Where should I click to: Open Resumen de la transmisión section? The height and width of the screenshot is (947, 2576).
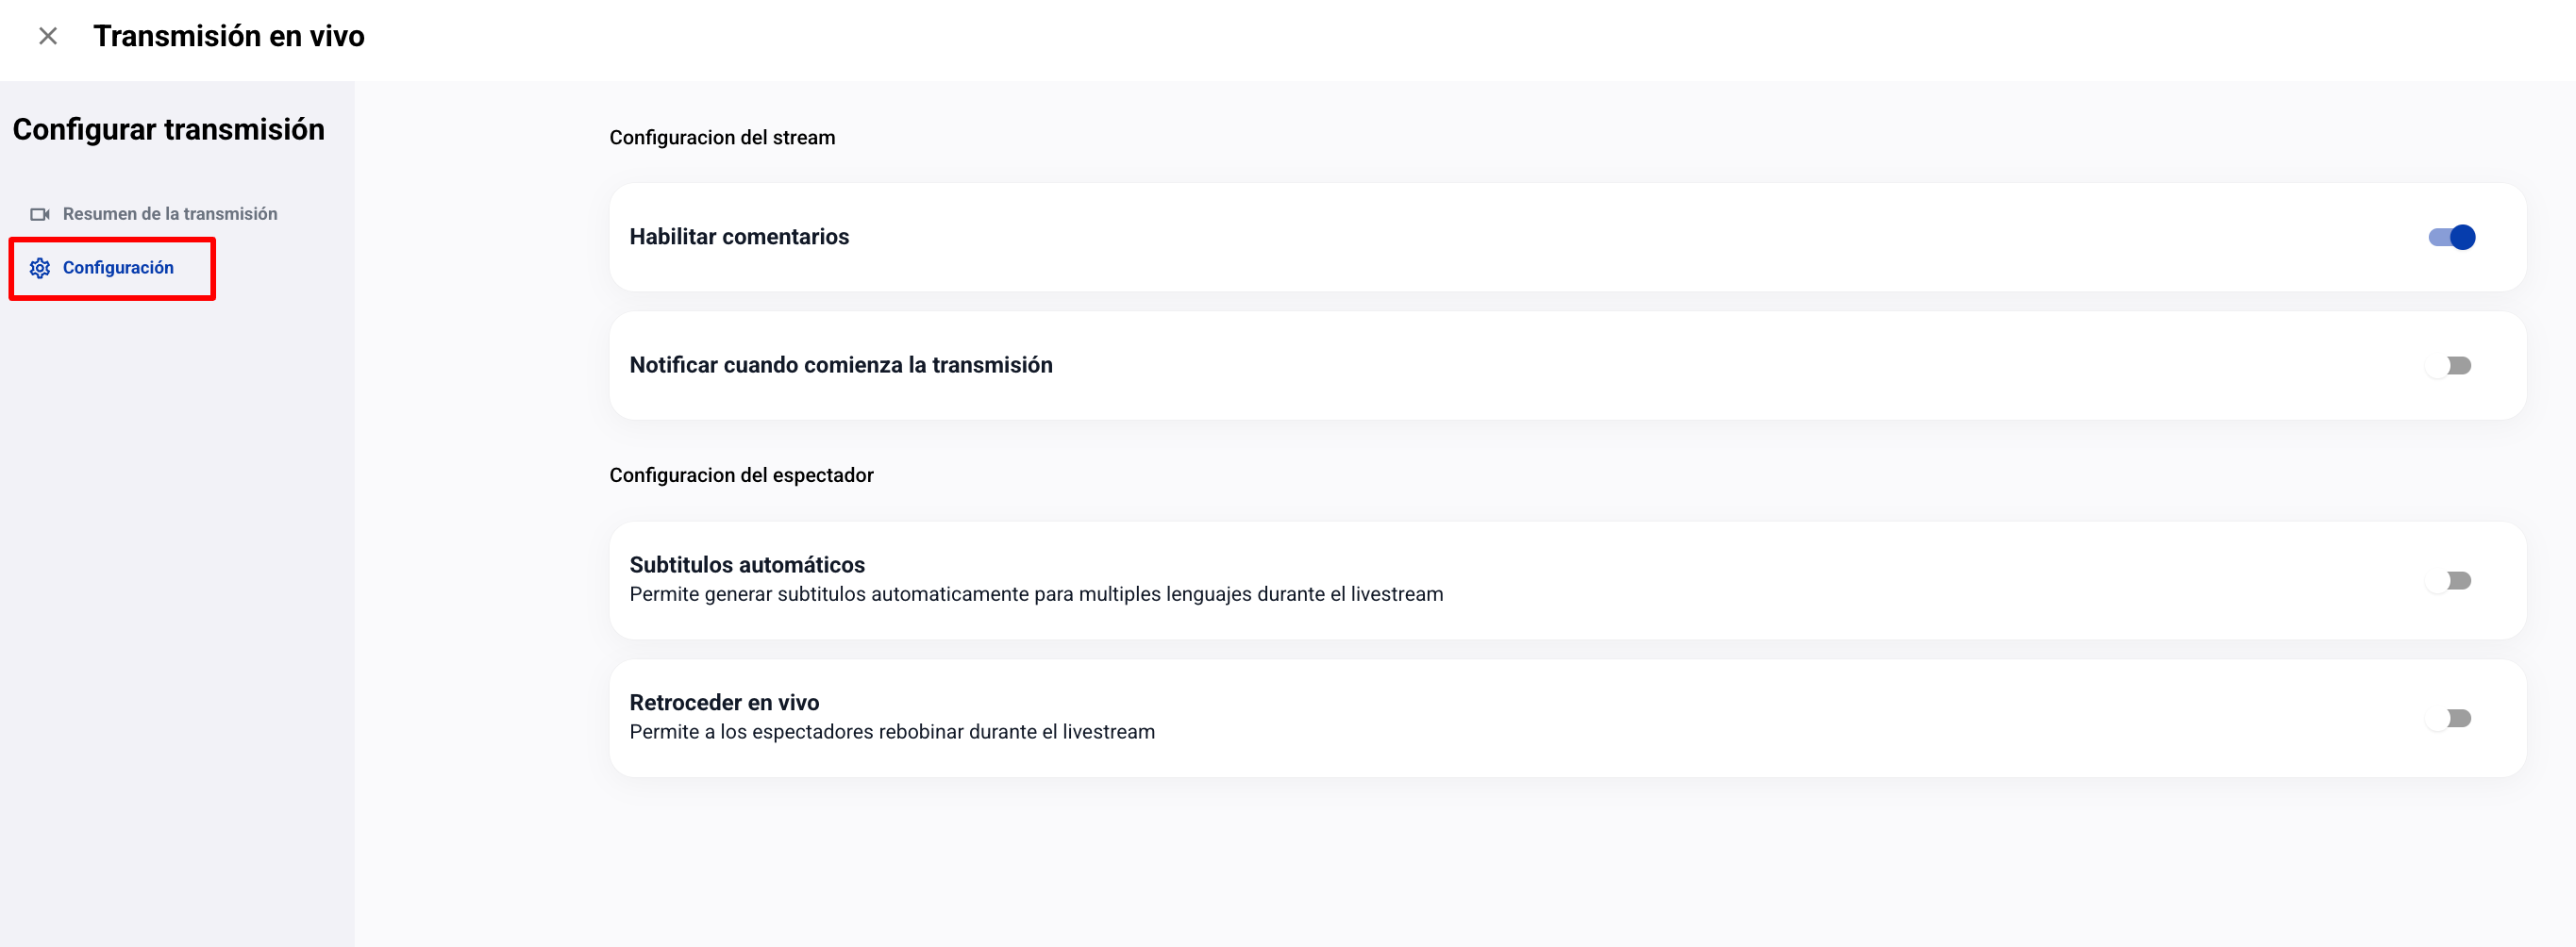pyautogui.click(x=169, y=214)
